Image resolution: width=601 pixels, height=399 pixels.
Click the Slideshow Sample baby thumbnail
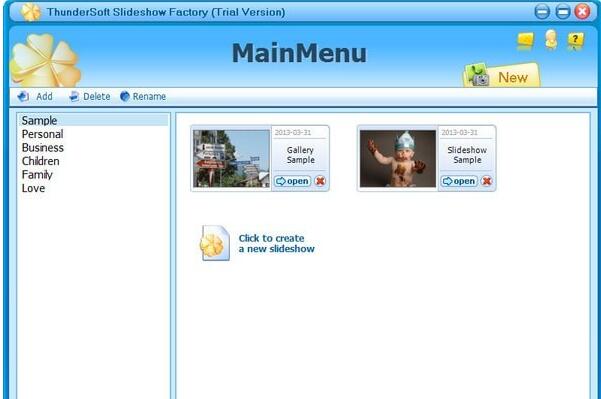point(398,159)
